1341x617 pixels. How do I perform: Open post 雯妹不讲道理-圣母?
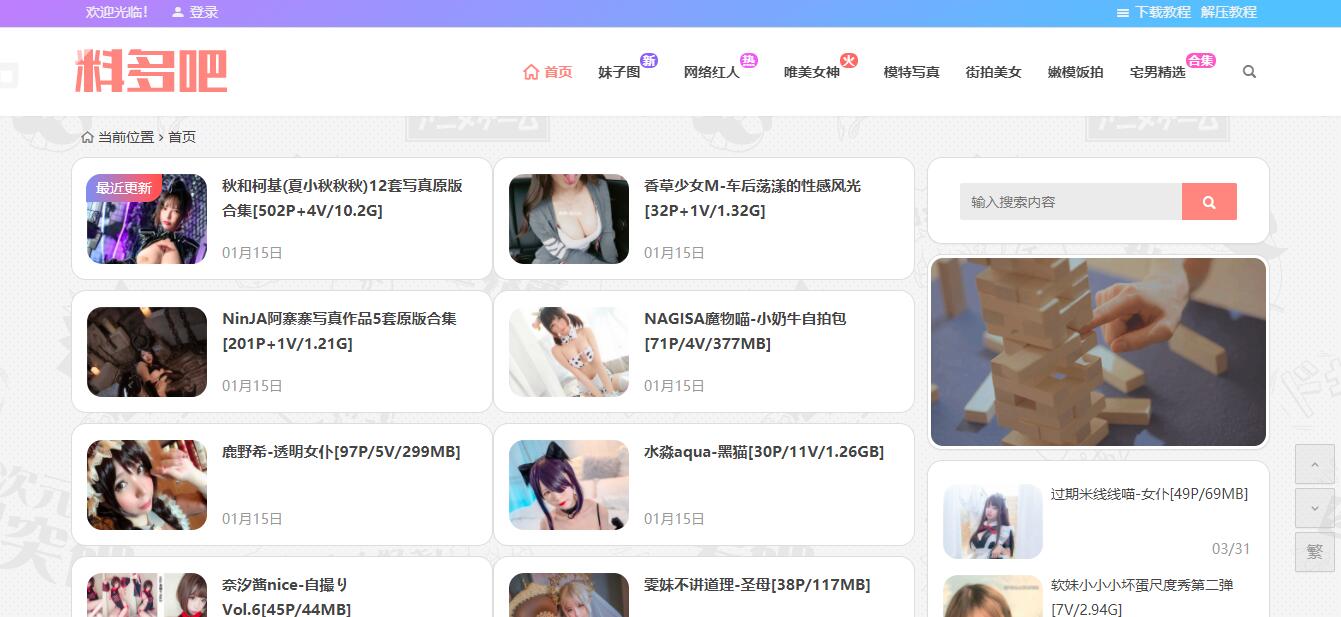[x=757, y=585]
